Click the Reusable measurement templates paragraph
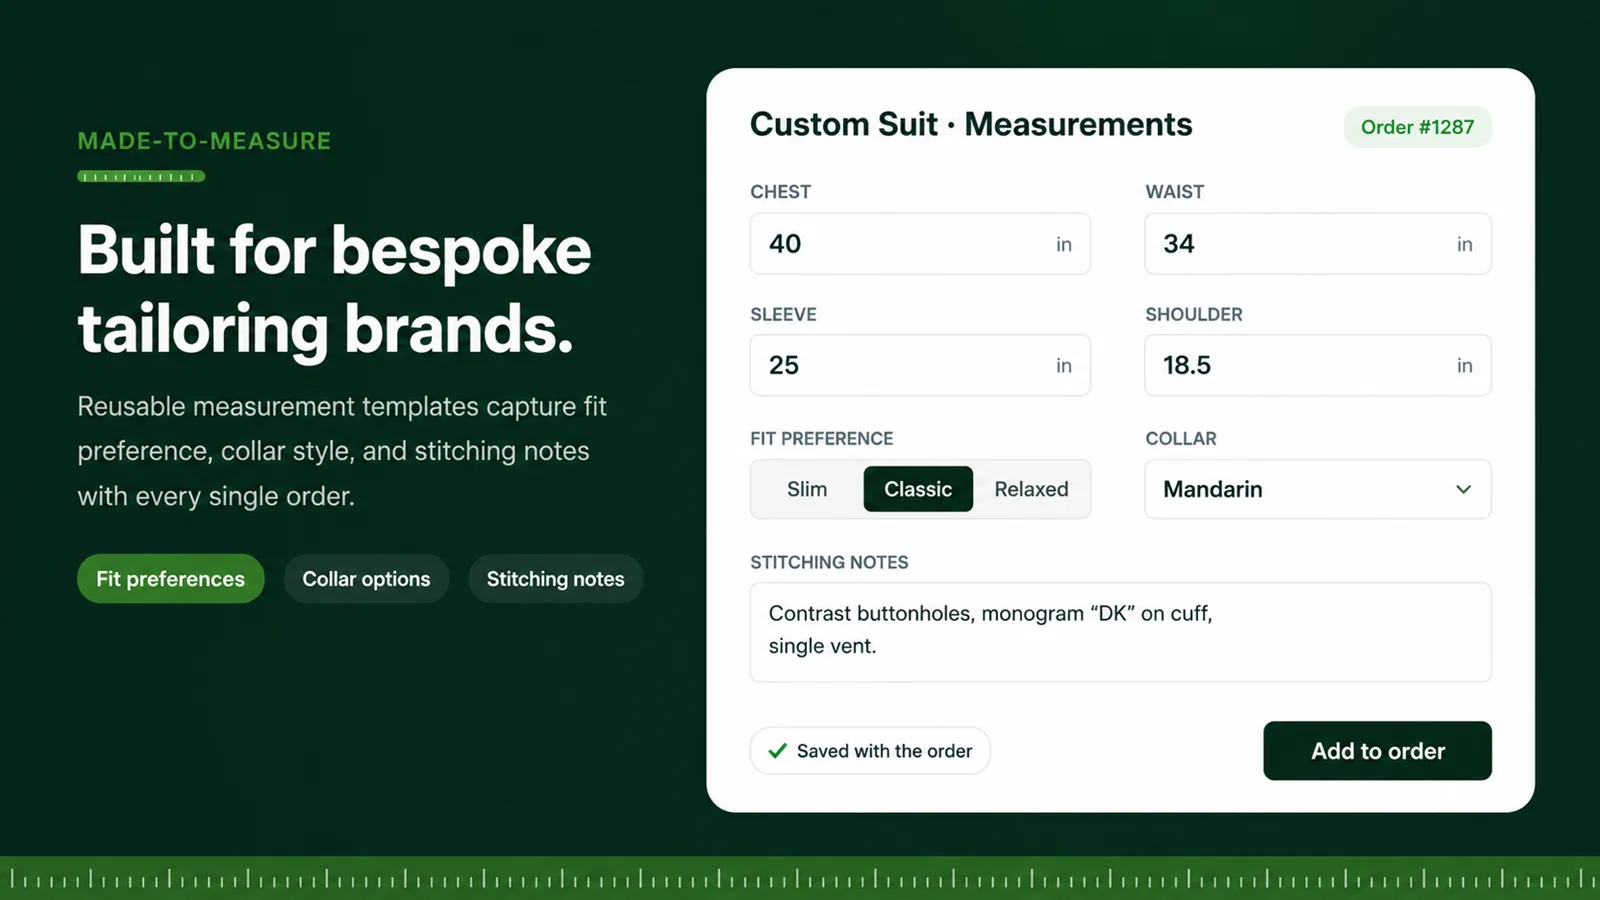The image size is (1600, 900). click(x=342, y=451)
